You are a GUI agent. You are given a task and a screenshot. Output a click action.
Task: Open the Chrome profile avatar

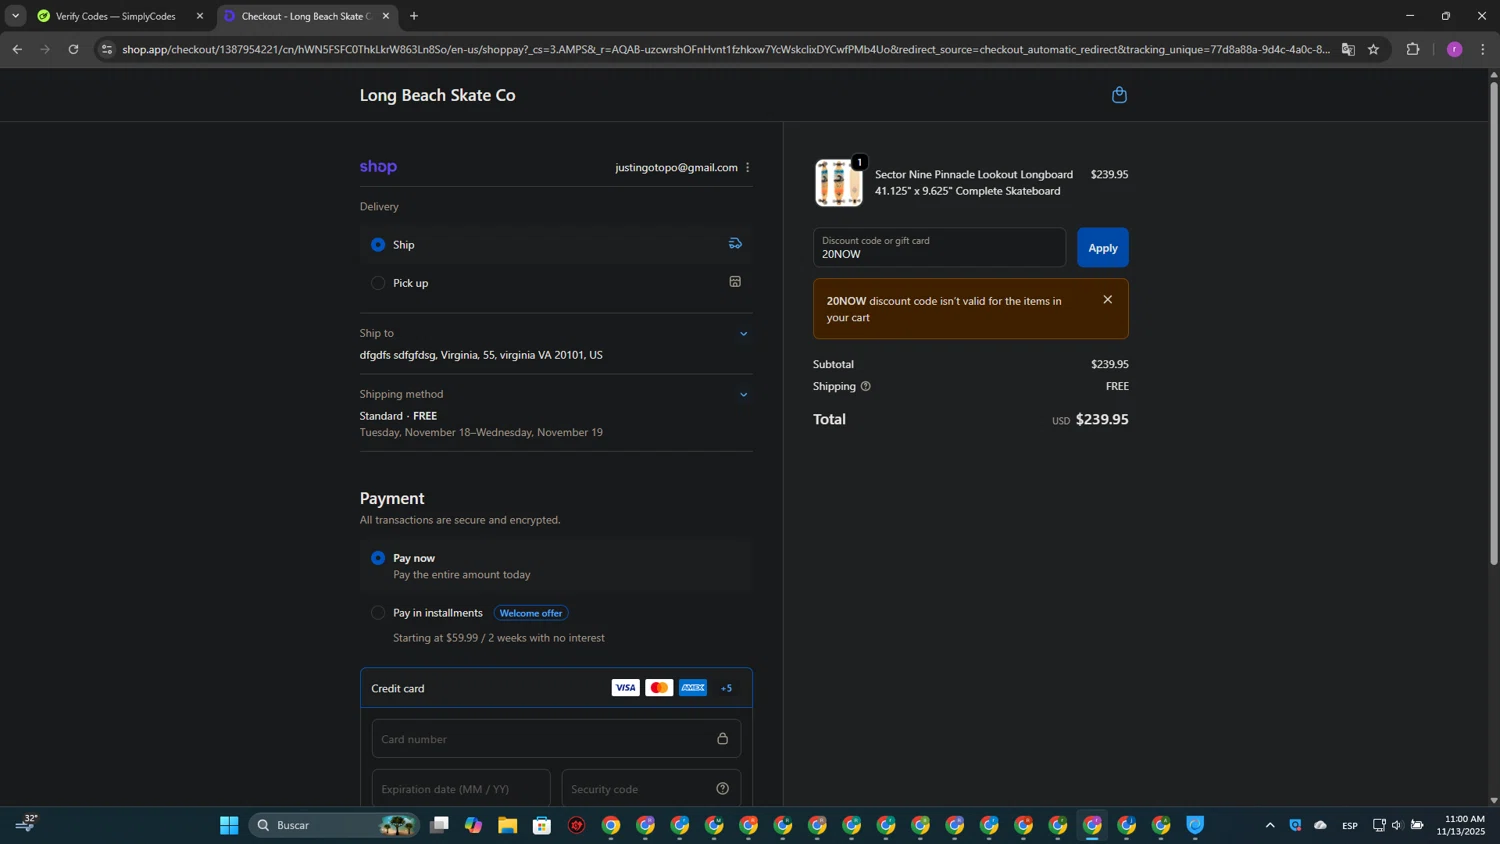click(1454, 49)
